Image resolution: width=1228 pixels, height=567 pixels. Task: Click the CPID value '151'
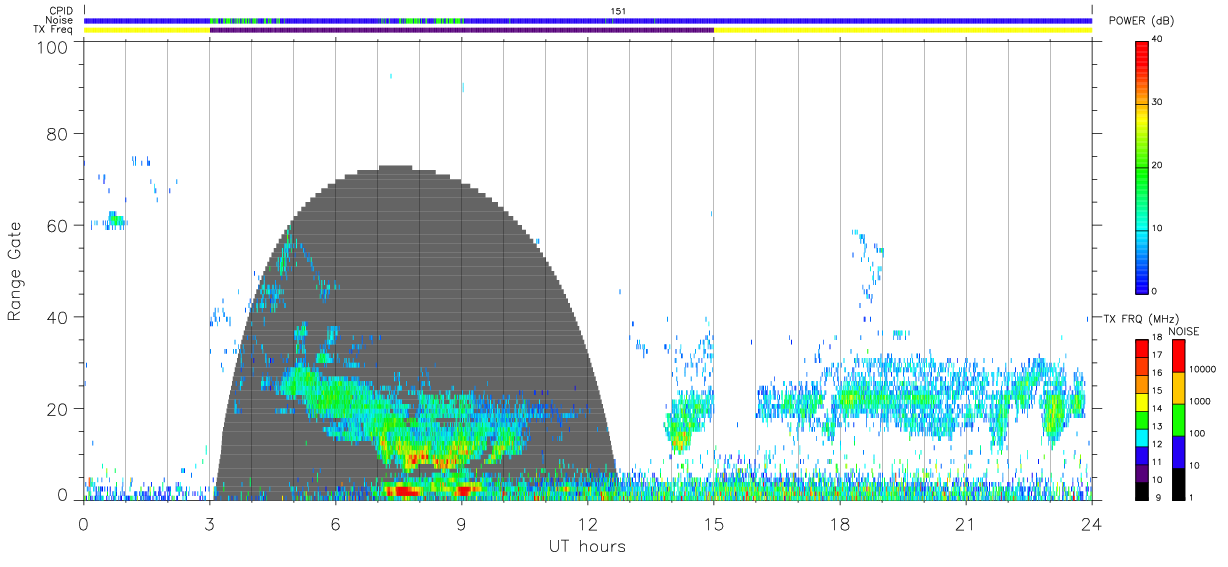pos(618,11)
